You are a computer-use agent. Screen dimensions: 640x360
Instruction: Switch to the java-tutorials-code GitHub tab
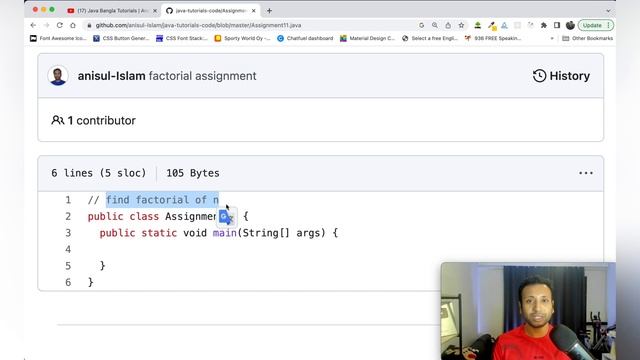click(211, 11)
